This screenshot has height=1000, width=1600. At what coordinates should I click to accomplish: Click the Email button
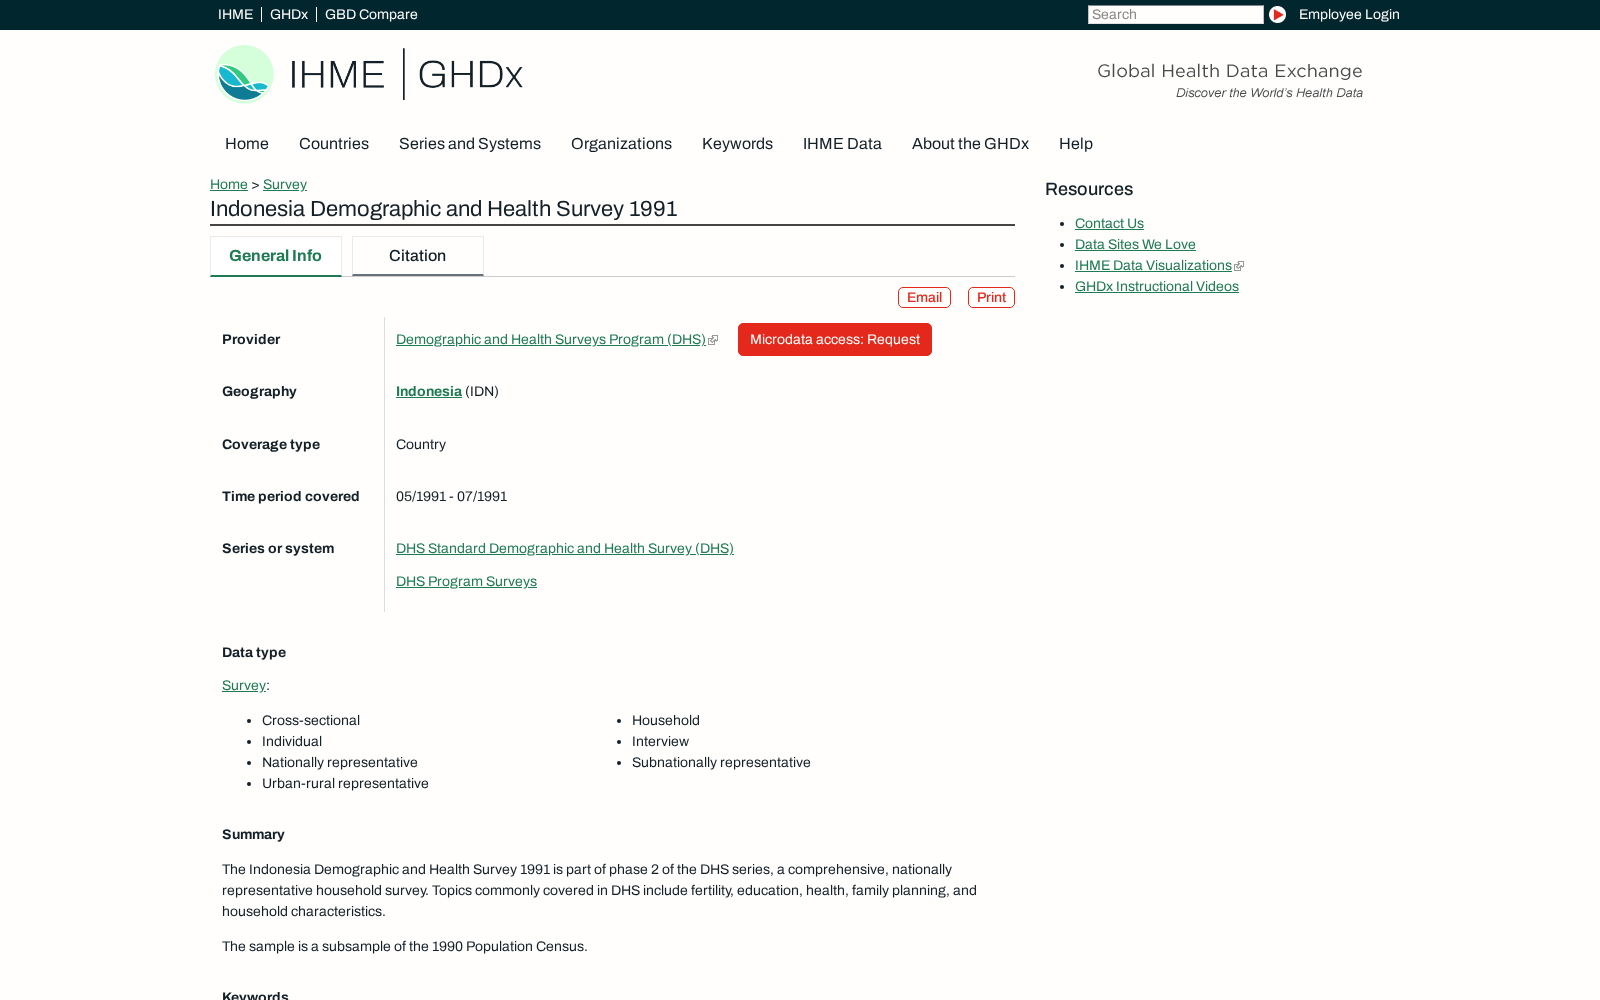point(924,297)
